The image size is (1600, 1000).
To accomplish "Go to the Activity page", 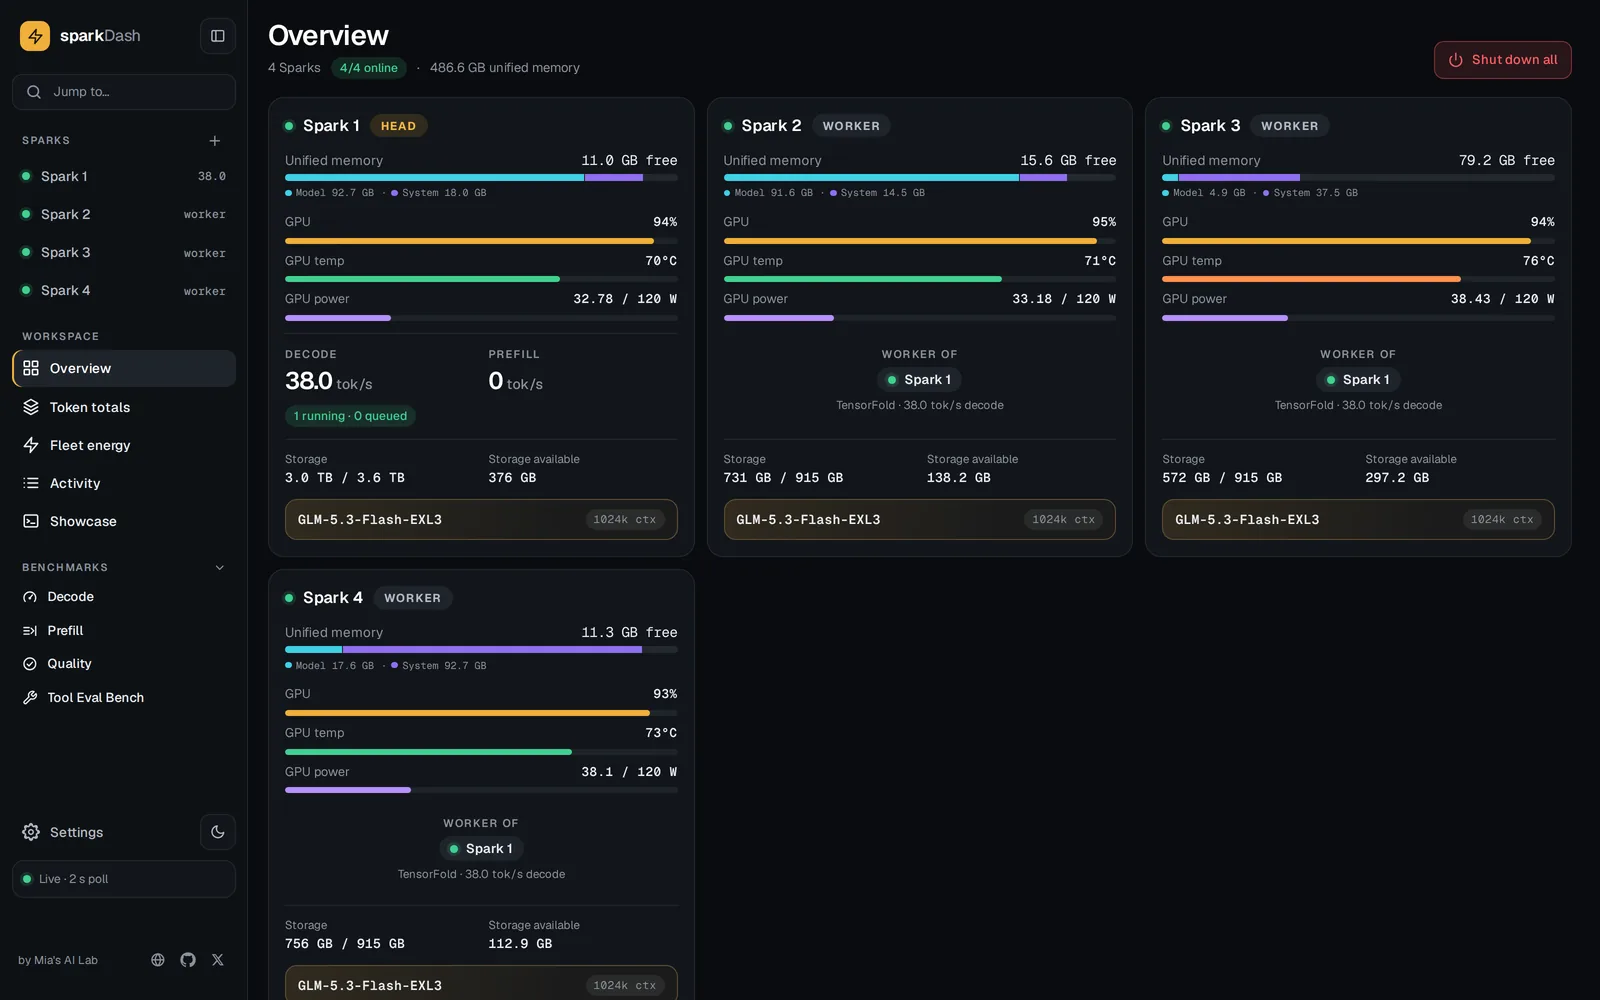I will [124, 483].
